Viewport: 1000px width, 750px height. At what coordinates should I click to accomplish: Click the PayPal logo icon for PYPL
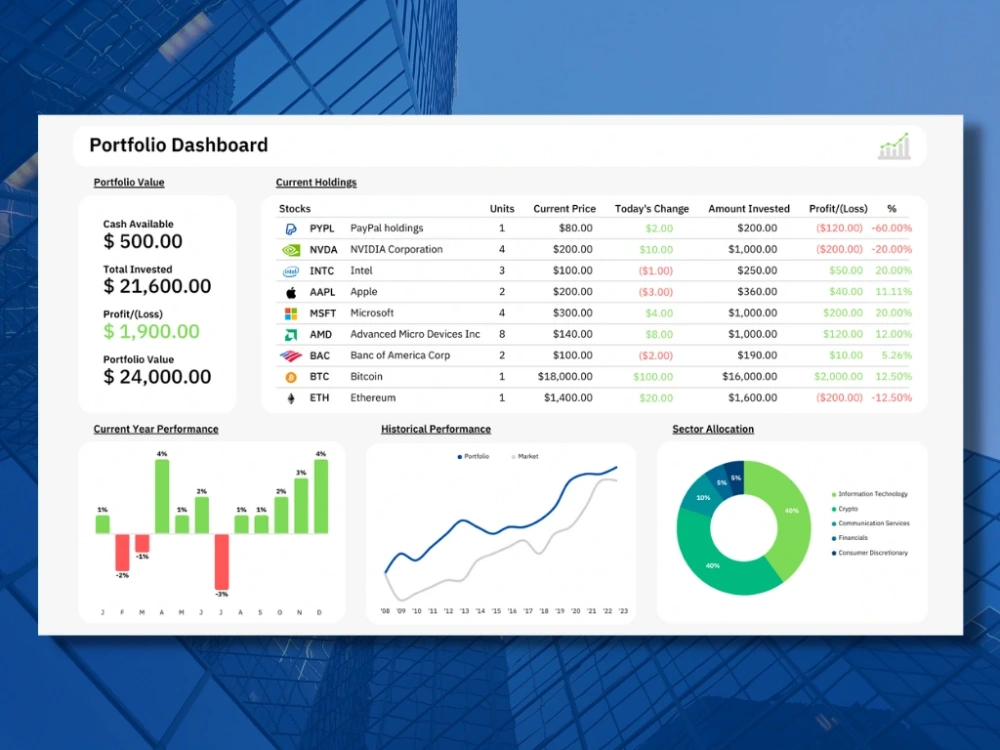[291, 228]
